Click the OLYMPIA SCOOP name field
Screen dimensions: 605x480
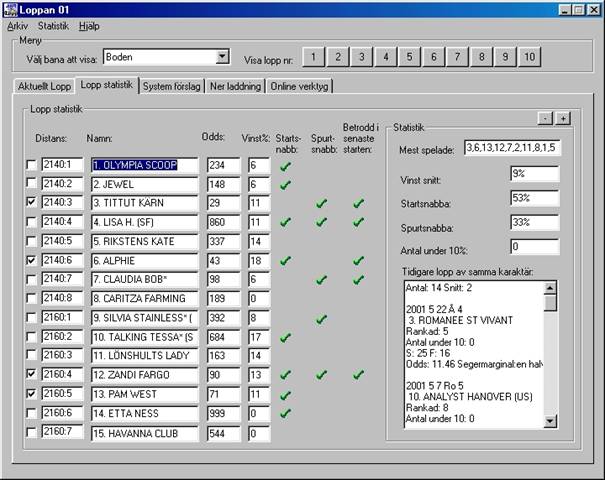coord(145,165)
